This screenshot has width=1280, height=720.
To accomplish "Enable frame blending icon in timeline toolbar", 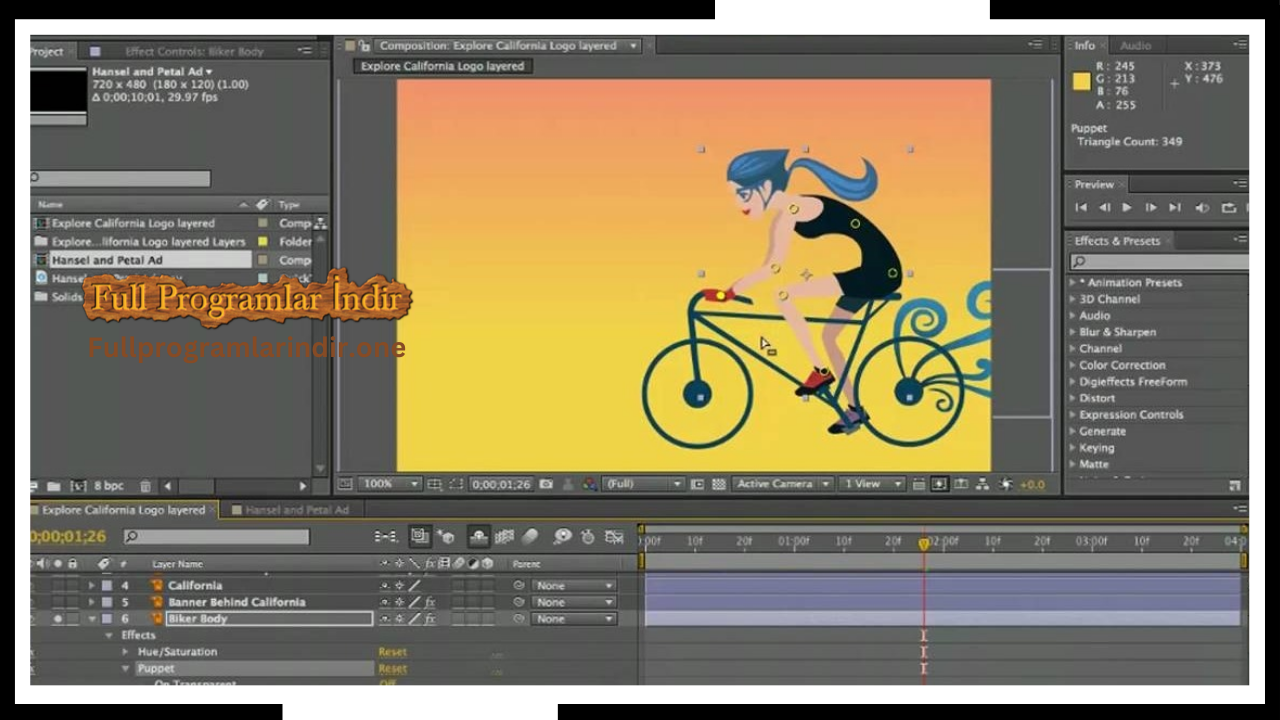I will pyautogui.click(x=504, y=537).
